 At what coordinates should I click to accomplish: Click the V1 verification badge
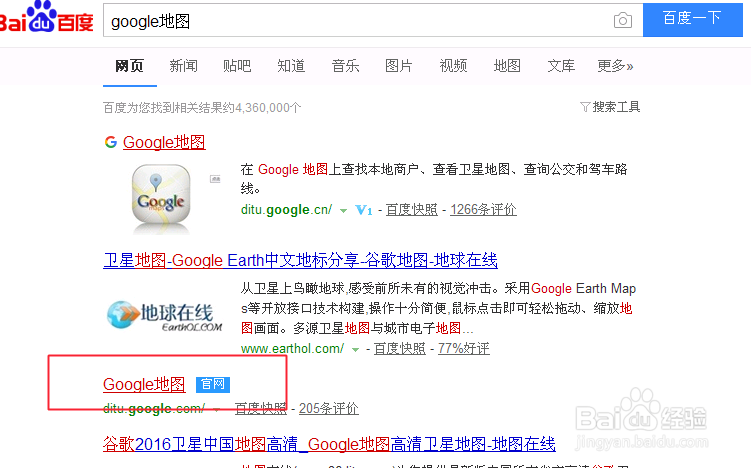(x=364, y=210)
